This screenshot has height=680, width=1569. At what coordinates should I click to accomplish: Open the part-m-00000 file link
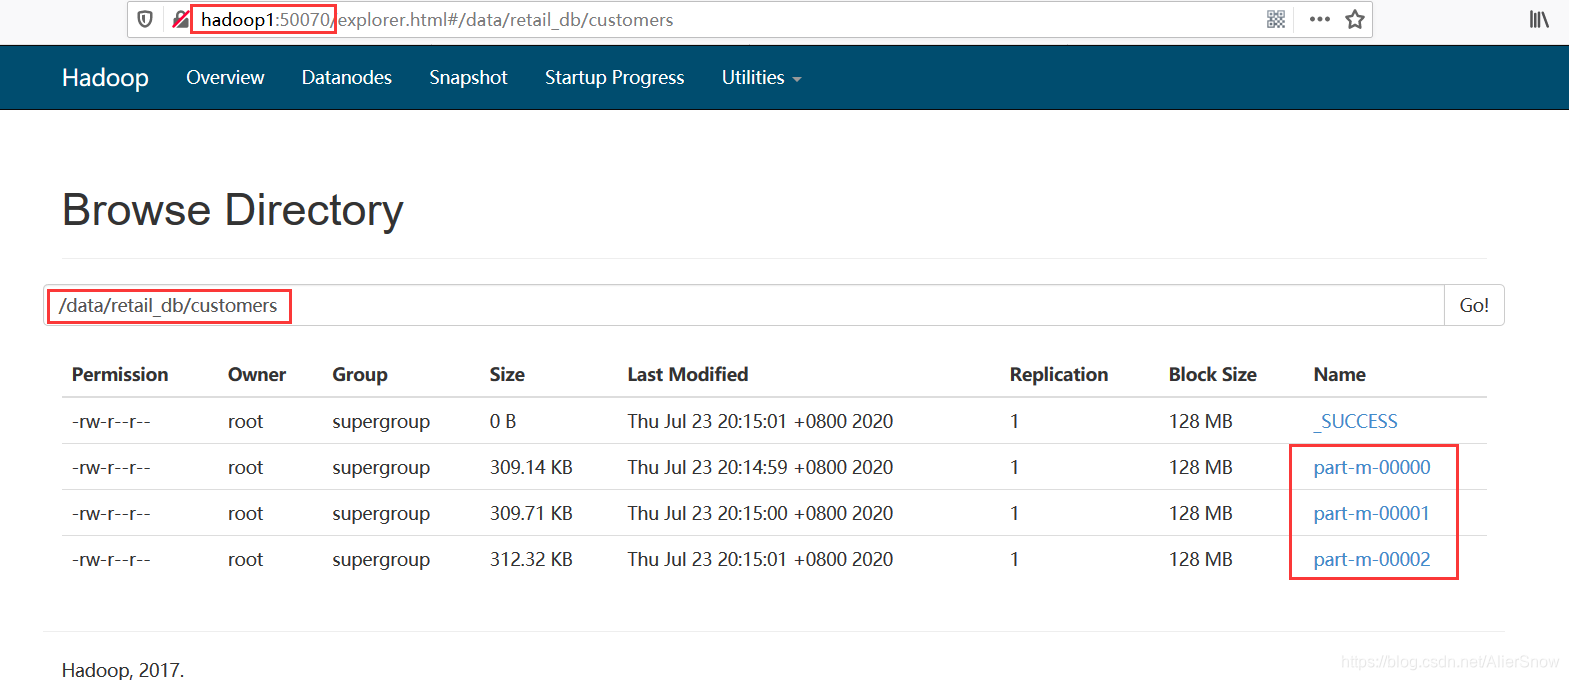tap(1372, 467)
